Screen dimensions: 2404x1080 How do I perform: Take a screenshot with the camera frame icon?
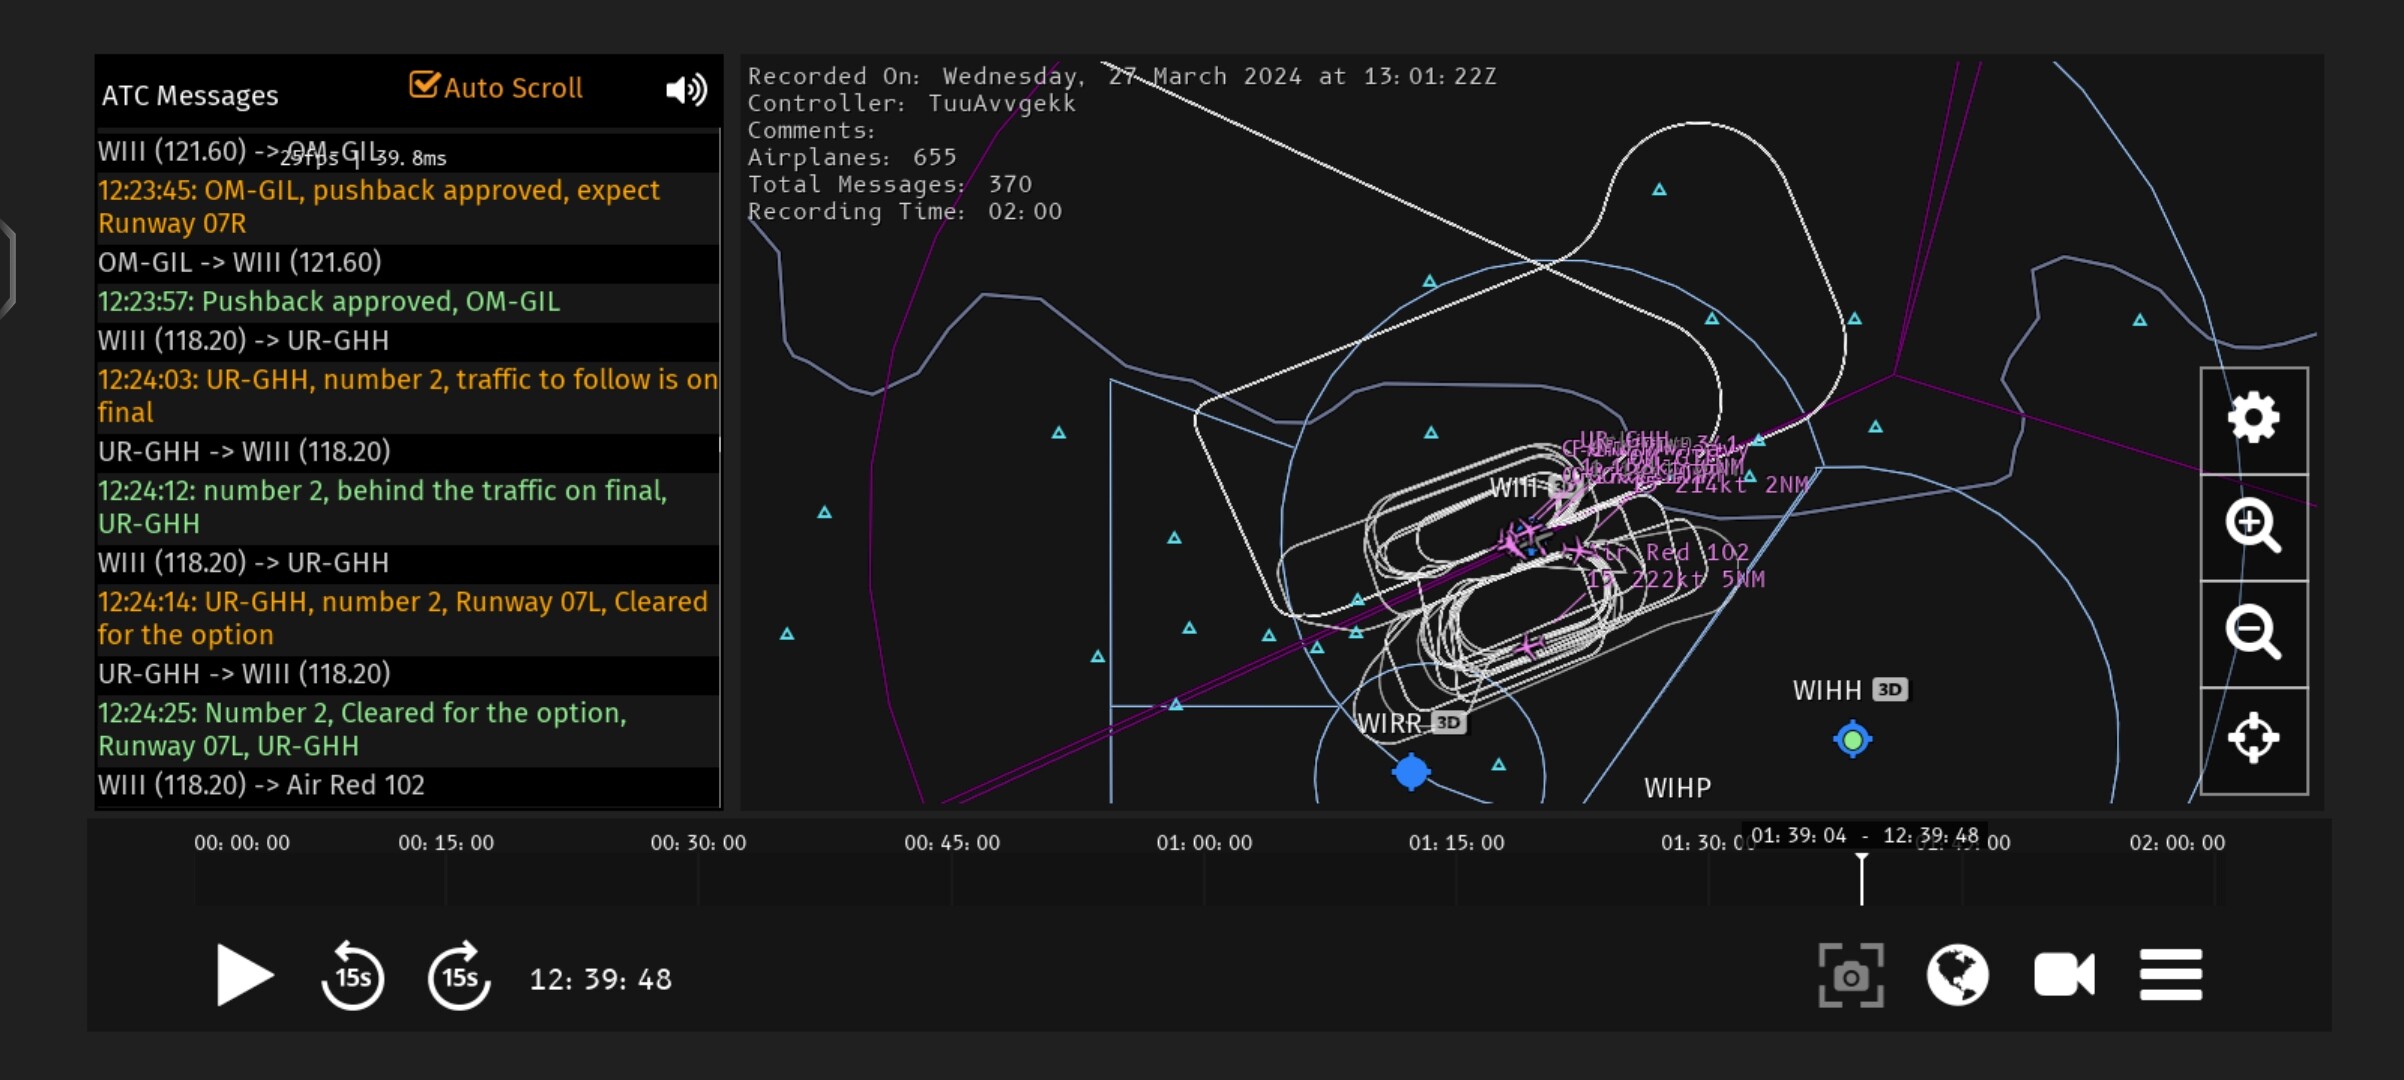pyautogui.click(x=1850, y=975)
